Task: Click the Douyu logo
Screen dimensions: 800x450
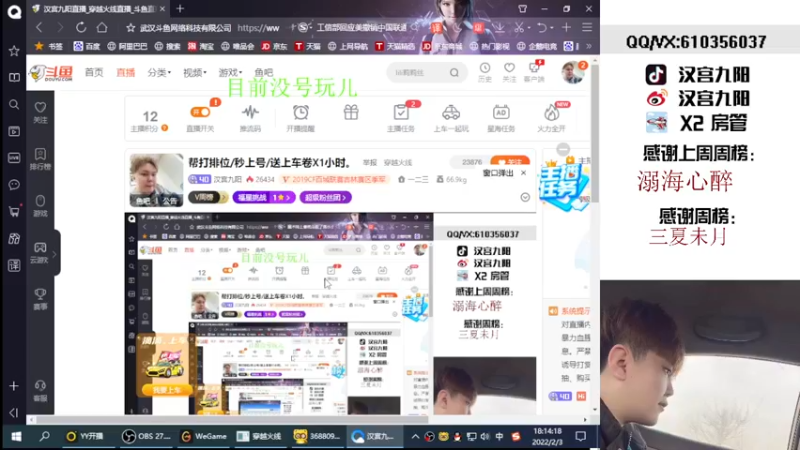Action: (51, 73)
